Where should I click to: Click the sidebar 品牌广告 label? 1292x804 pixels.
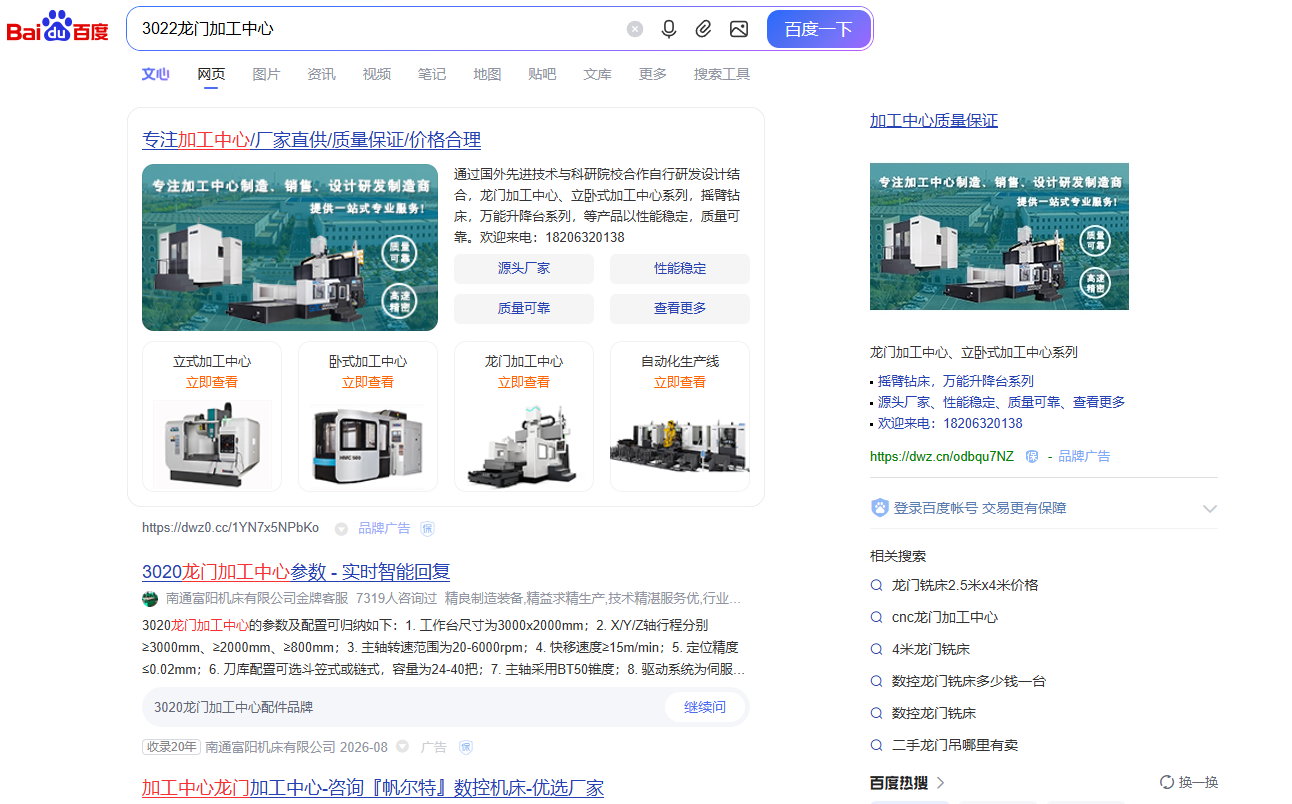point(1084,456)
